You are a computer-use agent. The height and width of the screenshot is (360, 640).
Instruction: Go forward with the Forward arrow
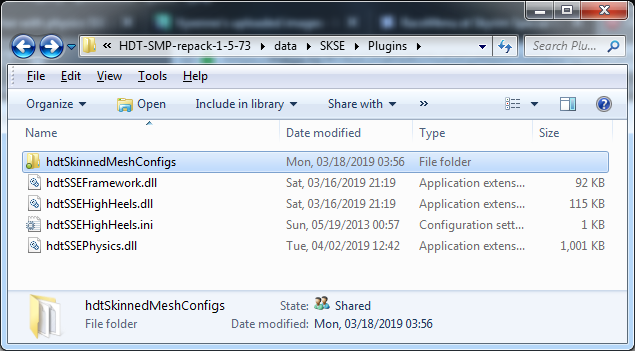tap(51, 47)
